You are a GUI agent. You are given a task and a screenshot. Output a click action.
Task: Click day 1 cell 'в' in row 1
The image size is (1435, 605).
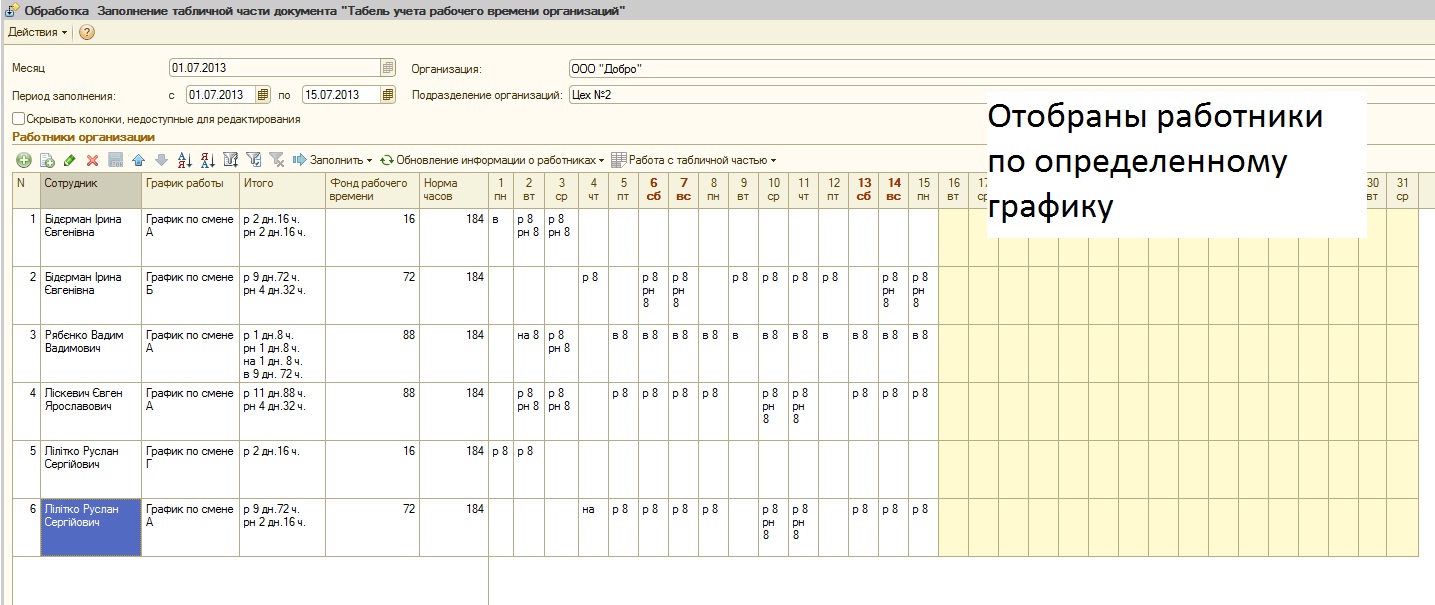pyautogui.click(x=501, y=237)
